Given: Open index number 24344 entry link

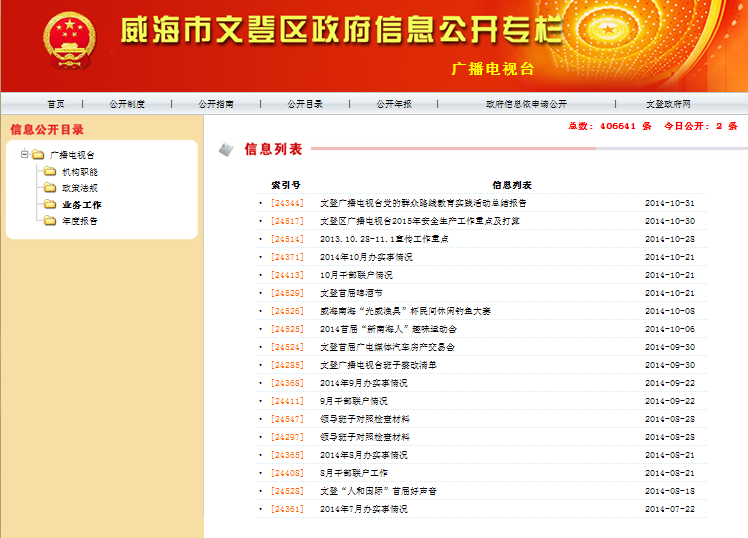Looking at the screenshot, I should (287, 203).
